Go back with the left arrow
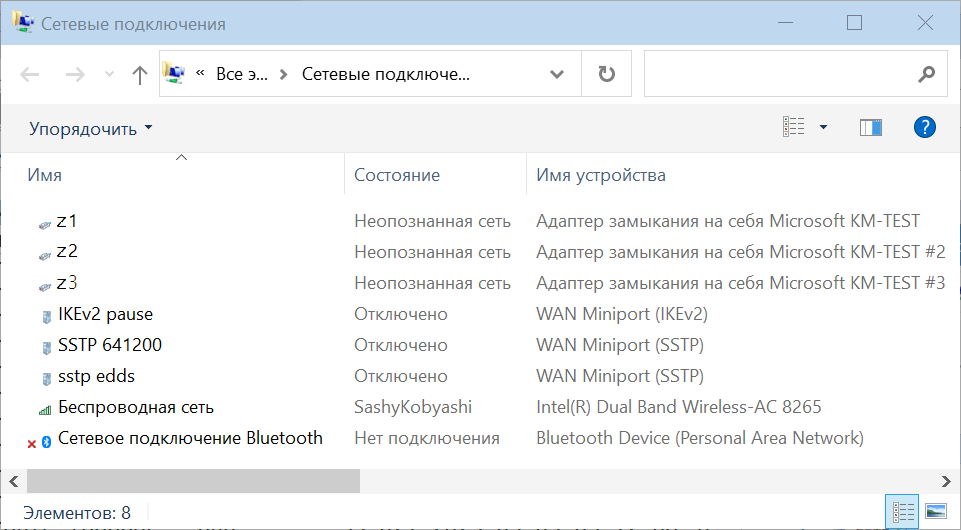 tap(29, 75)
